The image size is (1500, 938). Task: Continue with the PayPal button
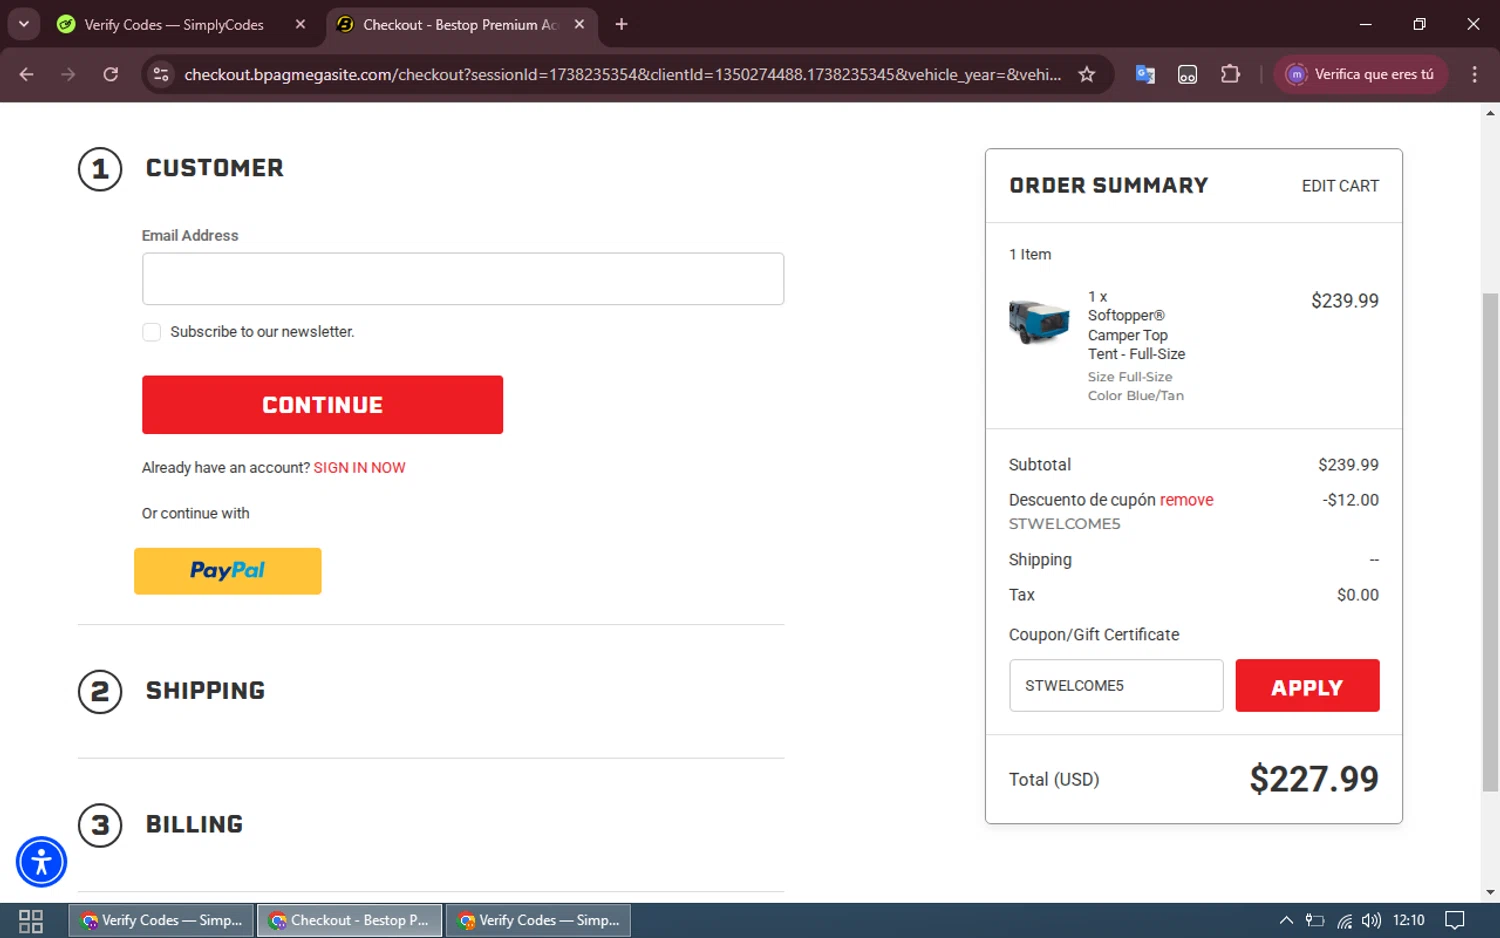click(x=228, y=571)
